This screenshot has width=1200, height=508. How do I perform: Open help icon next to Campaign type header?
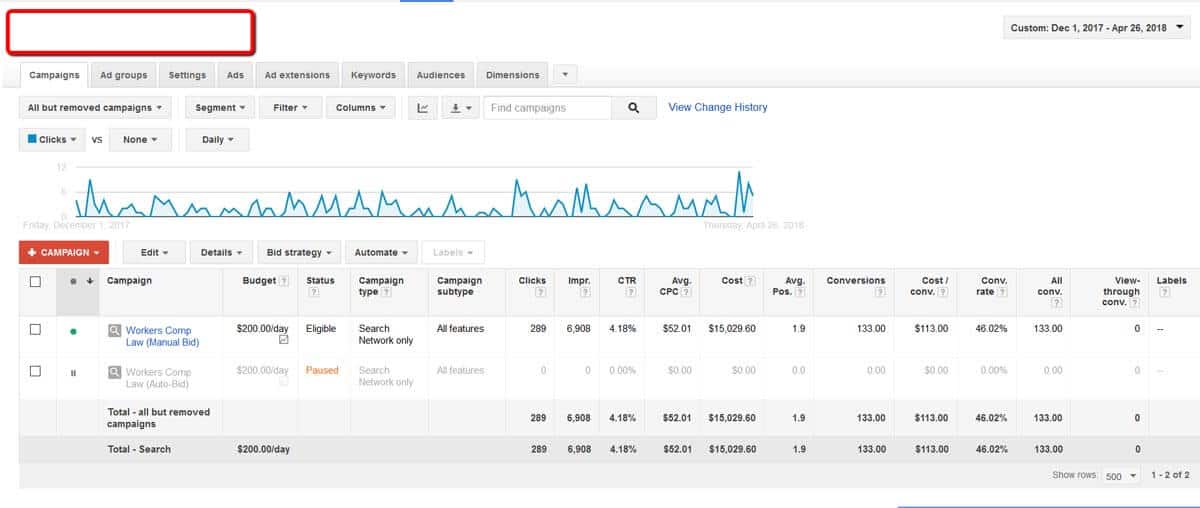coord(386,293)
